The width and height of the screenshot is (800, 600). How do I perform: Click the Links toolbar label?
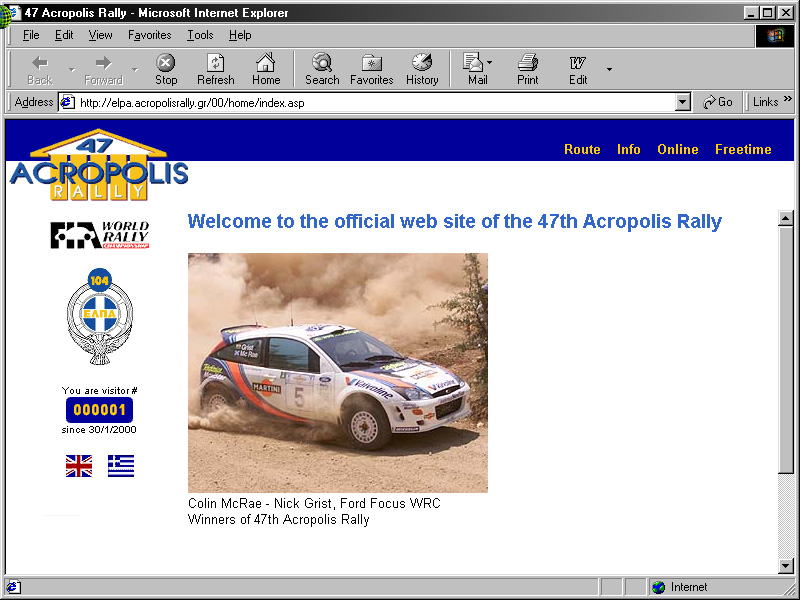(765, 102)
